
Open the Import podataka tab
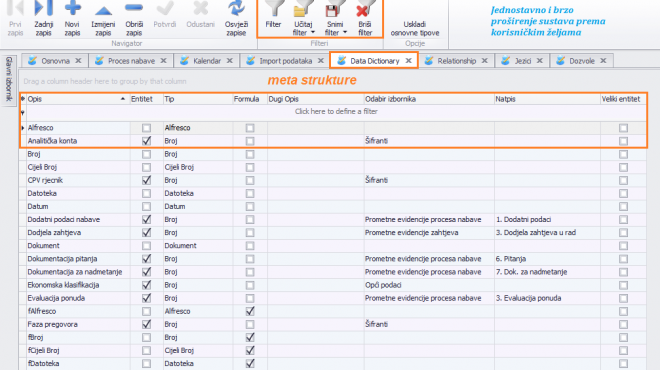[x=285, y=61]
